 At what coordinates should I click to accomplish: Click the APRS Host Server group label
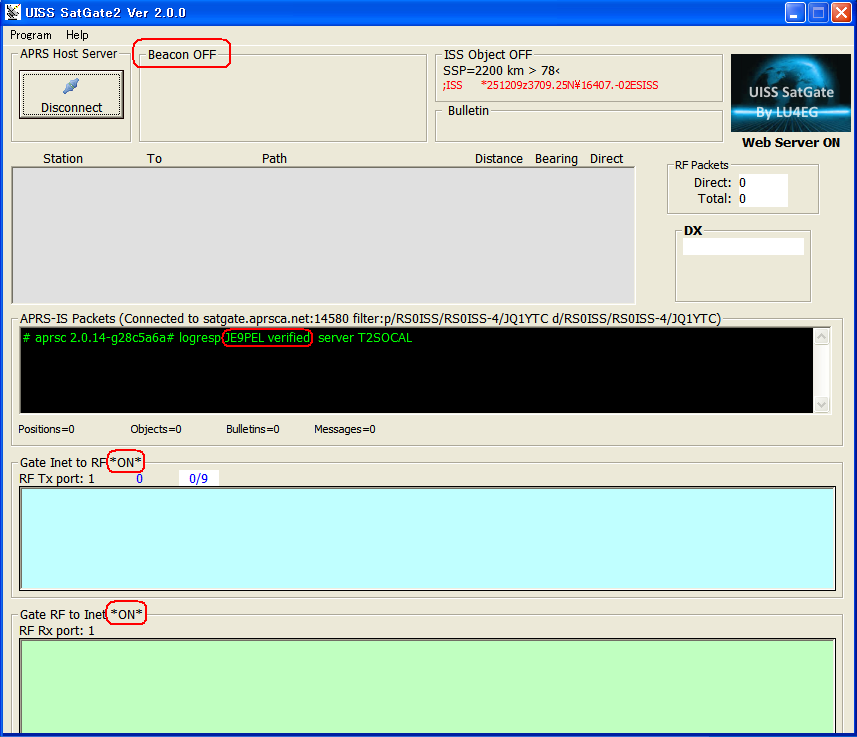click(69, 54)
